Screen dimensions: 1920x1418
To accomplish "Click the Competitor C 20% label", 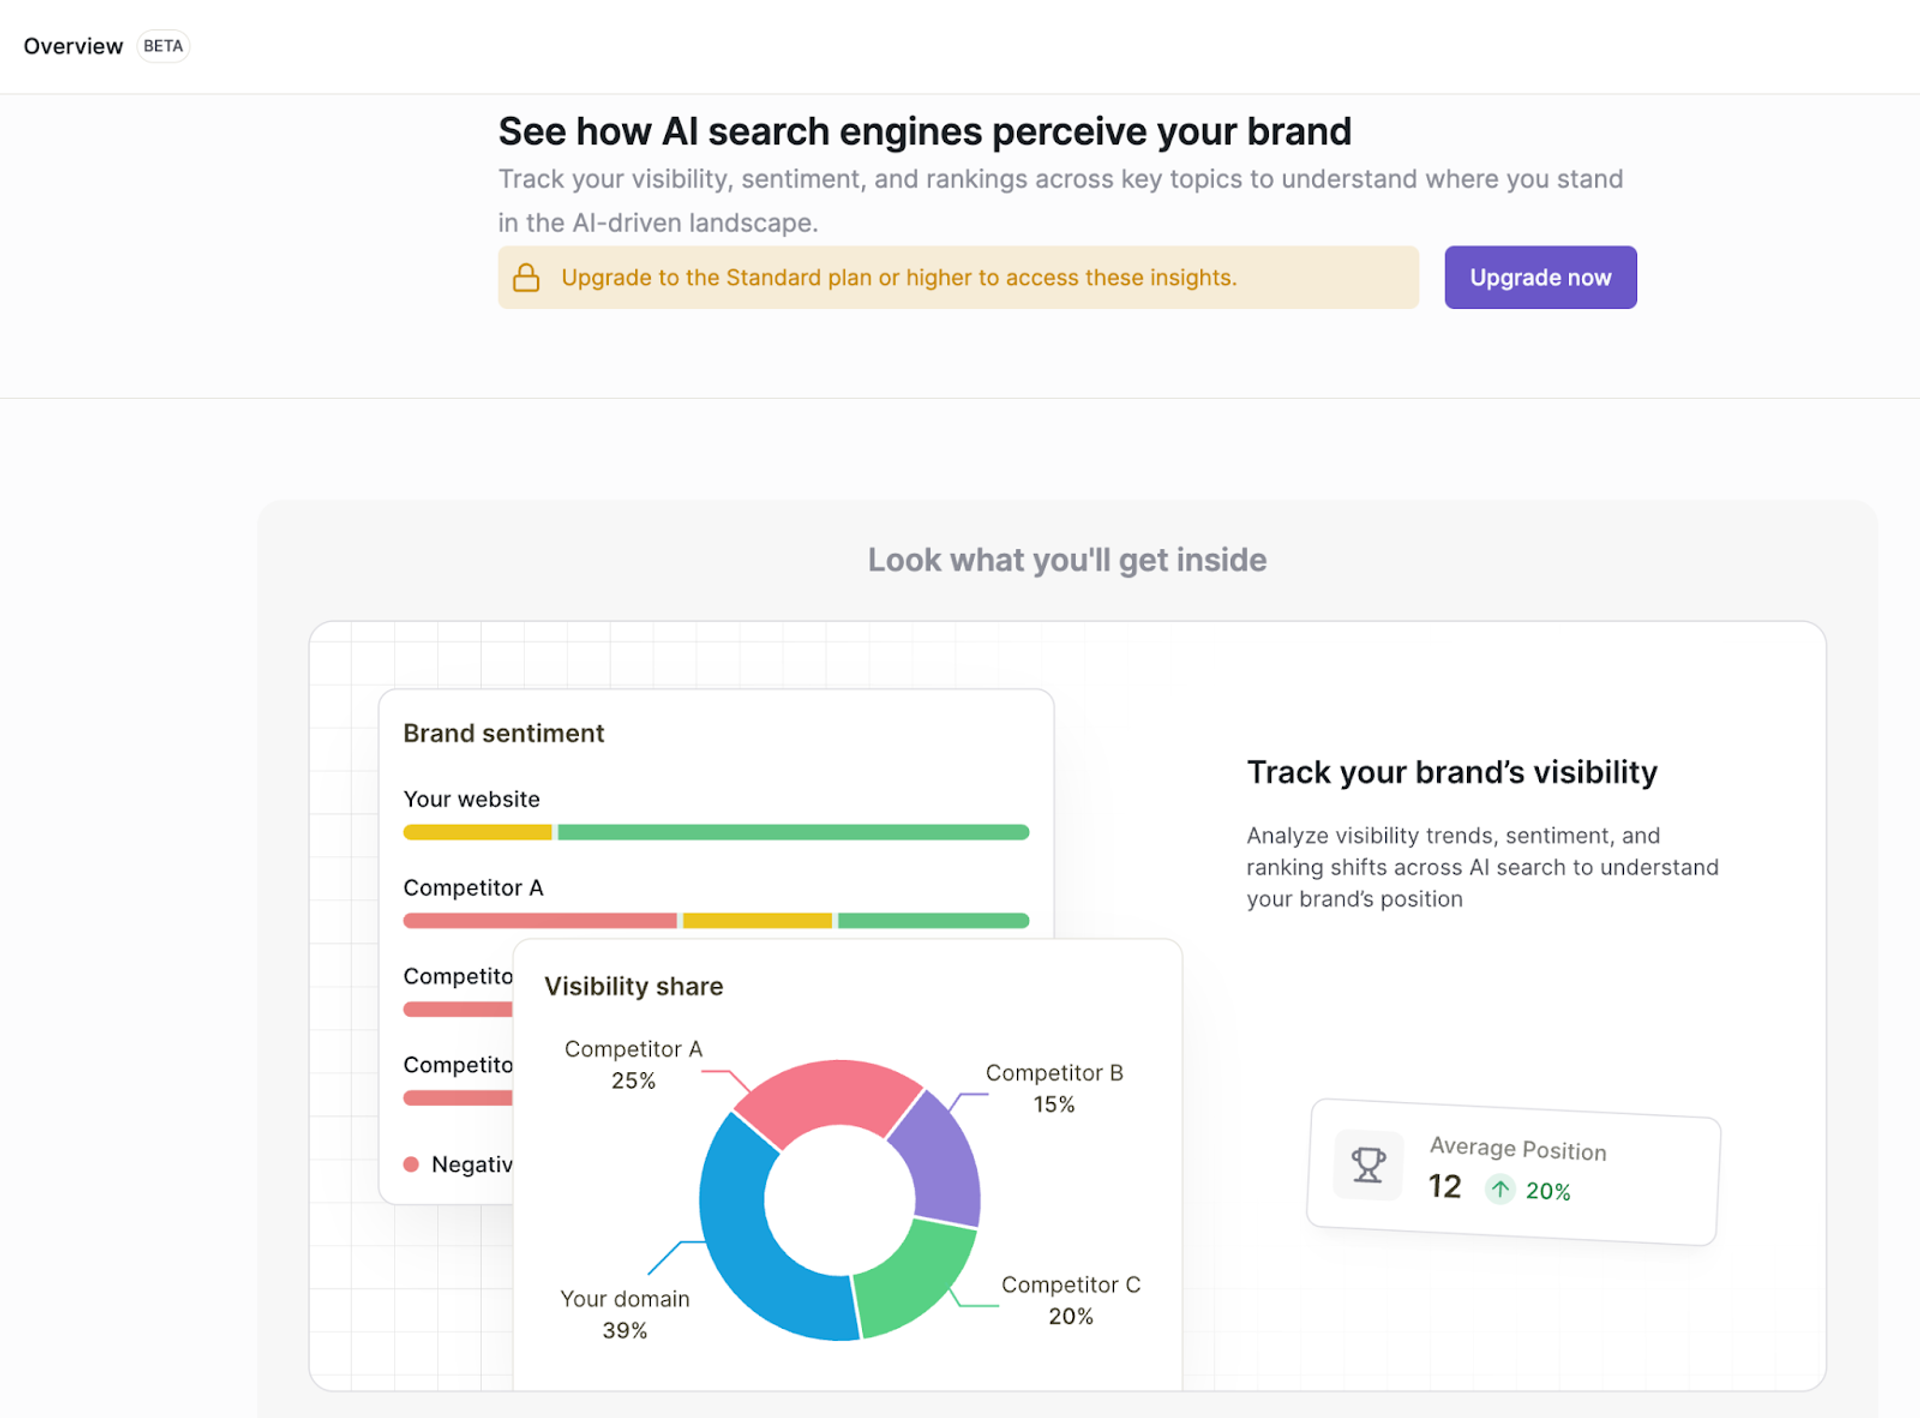I will [1071, 1300].
